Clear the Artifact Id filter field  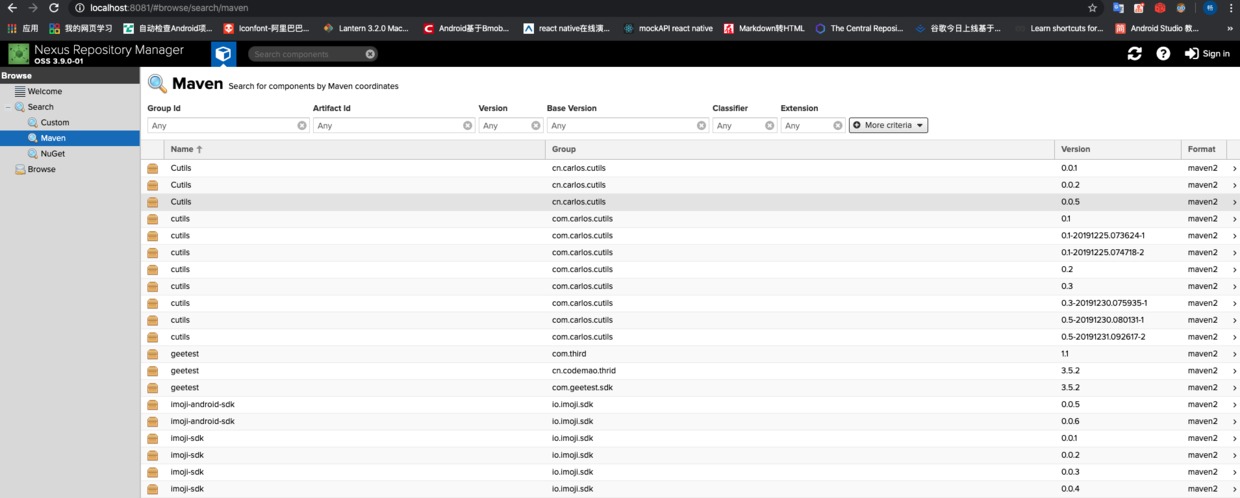click(467, 126)
